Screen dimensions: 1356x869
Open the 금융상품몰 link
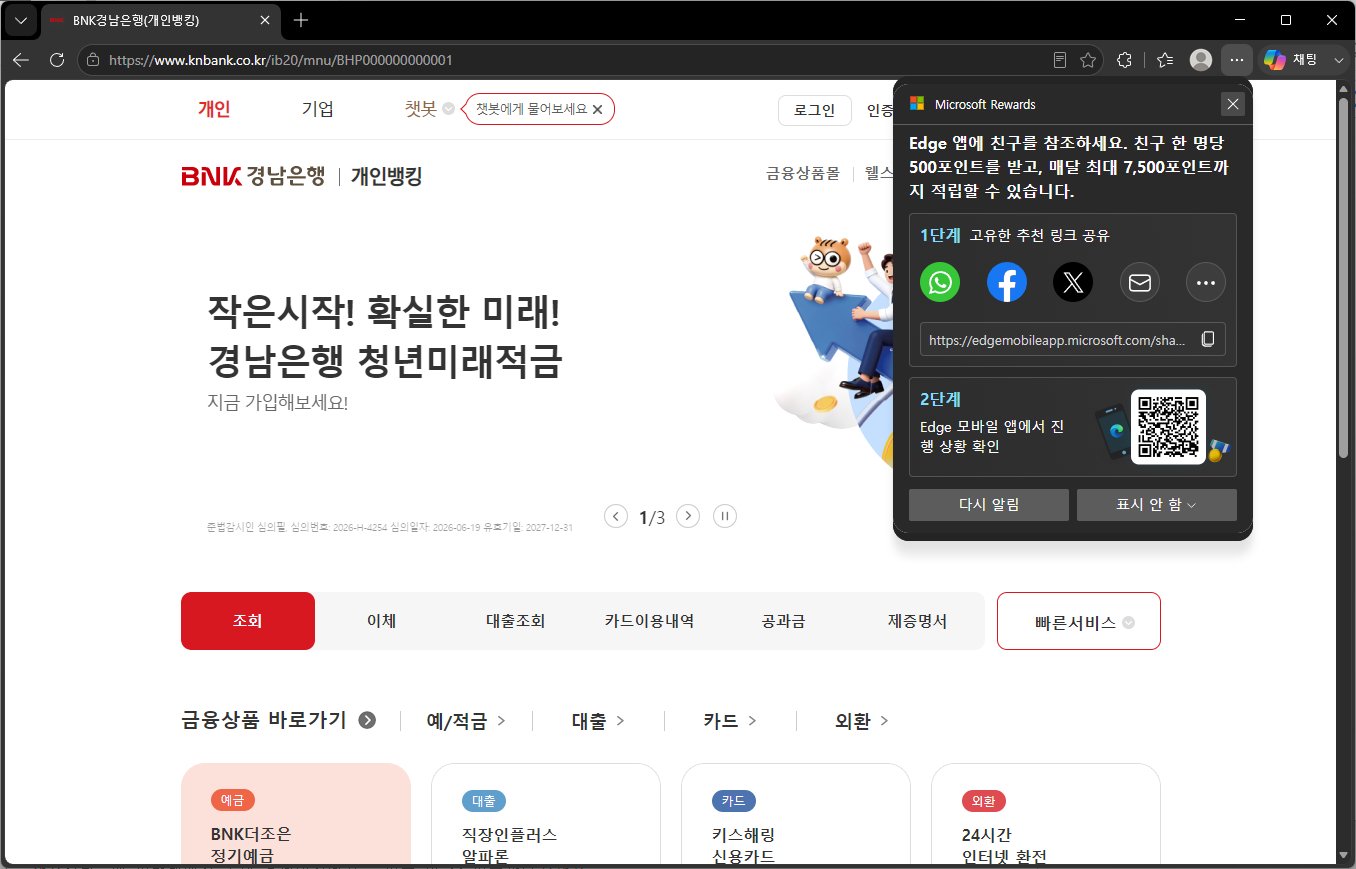coord(803,173)
